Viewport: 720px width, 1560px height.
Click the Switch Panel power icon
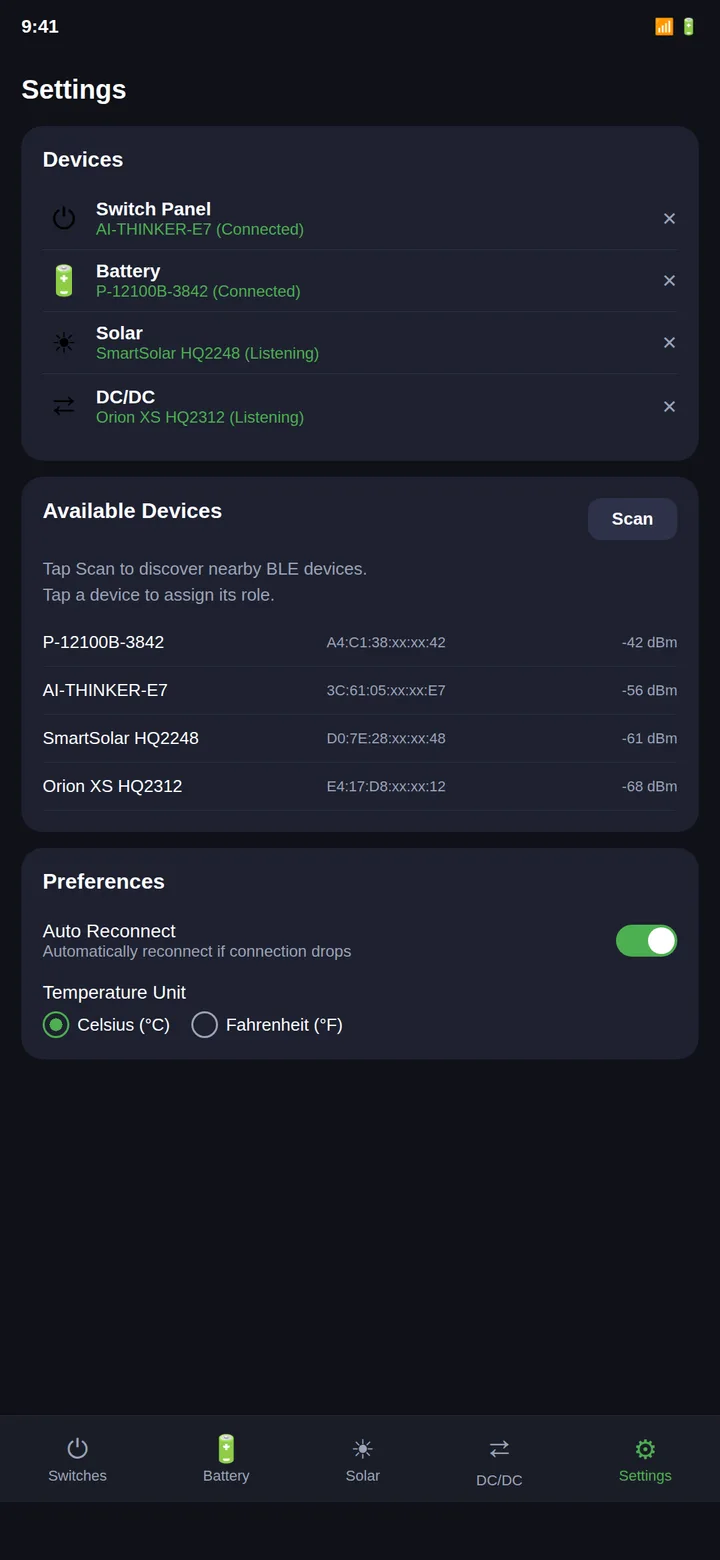coord(64,218)
